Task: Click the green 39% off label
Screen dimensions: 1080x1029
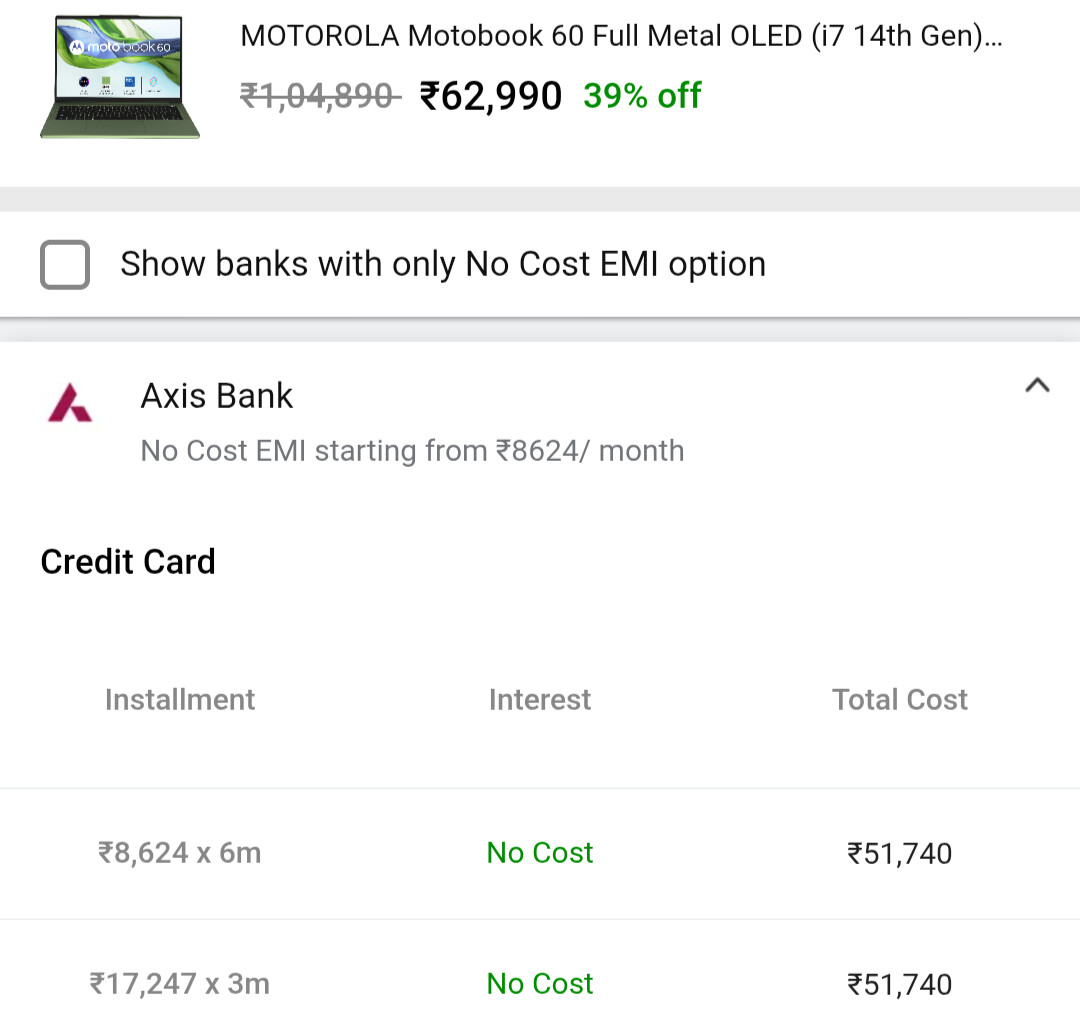Action: pos(642,96)
